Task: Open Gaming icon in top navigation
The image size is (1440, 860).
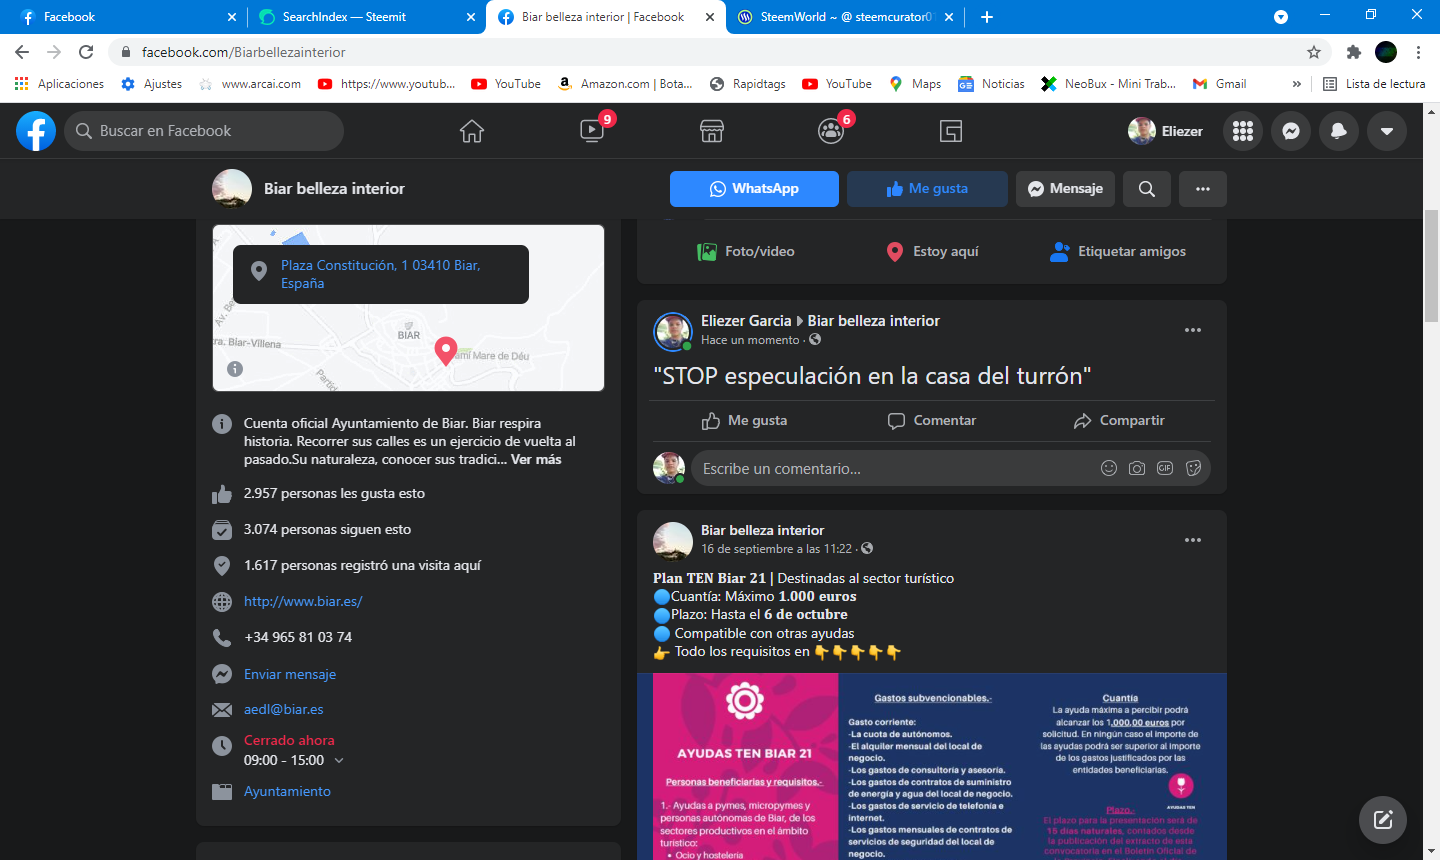Action: [x=951, y=131]
